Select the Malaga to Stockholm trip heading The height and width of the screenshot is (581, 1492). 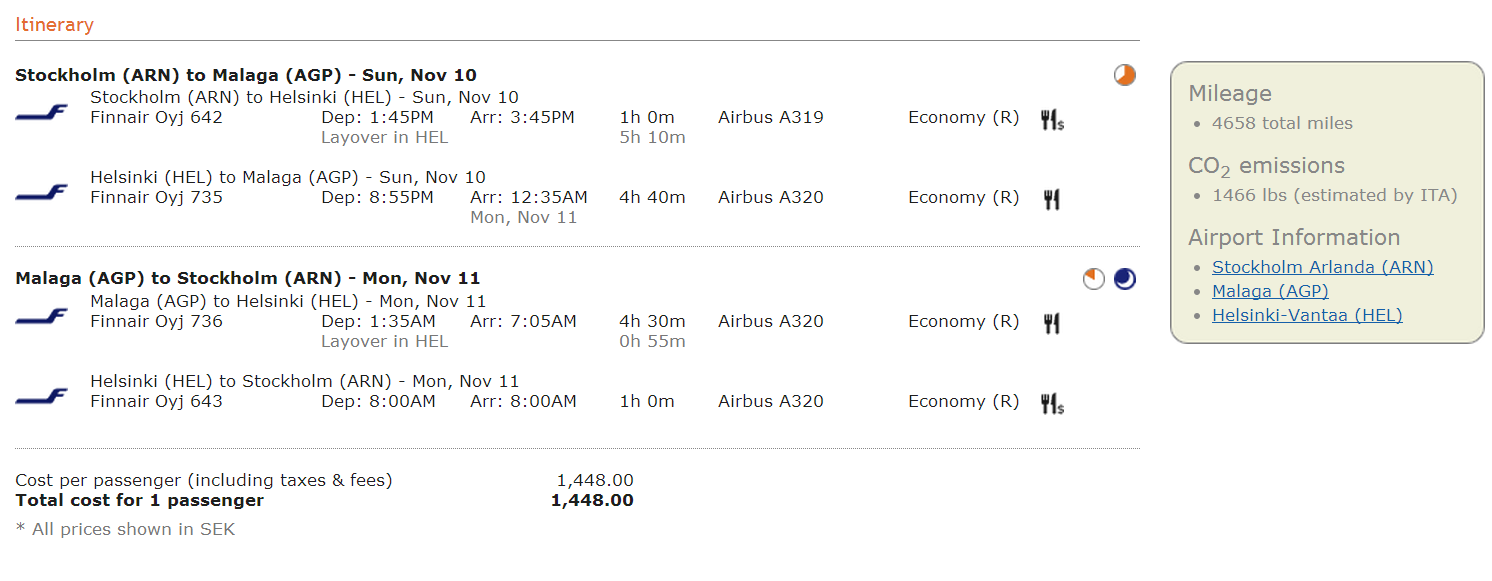[248, 278]
